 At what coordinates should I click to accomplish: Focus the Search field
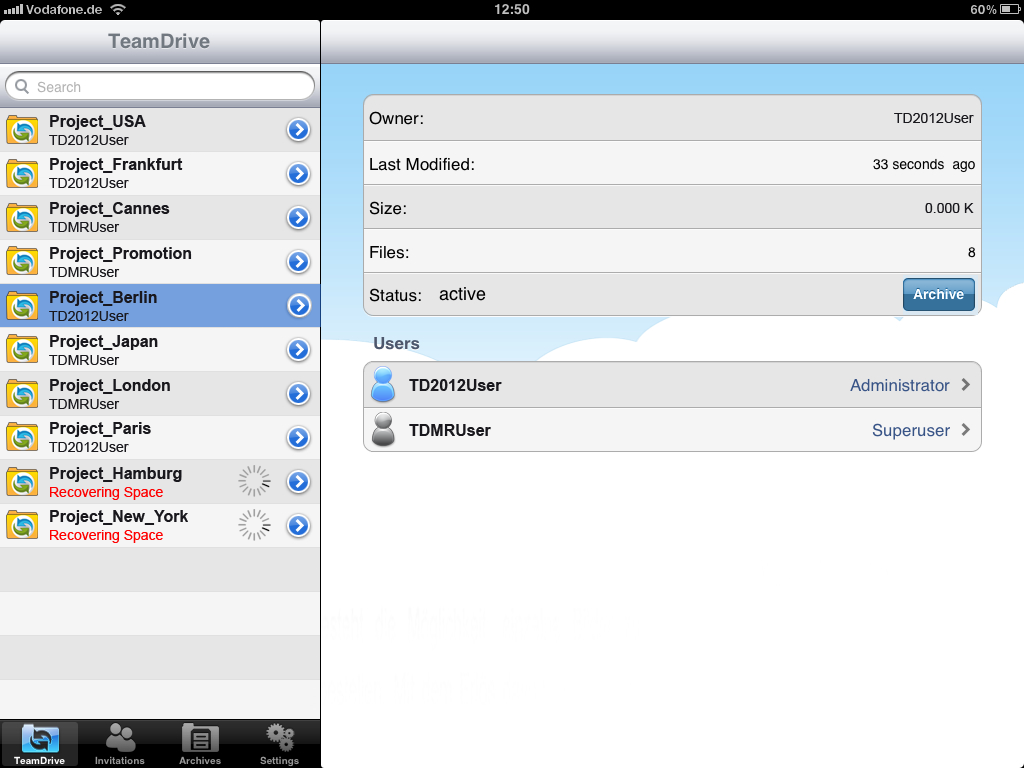[160, 86]
